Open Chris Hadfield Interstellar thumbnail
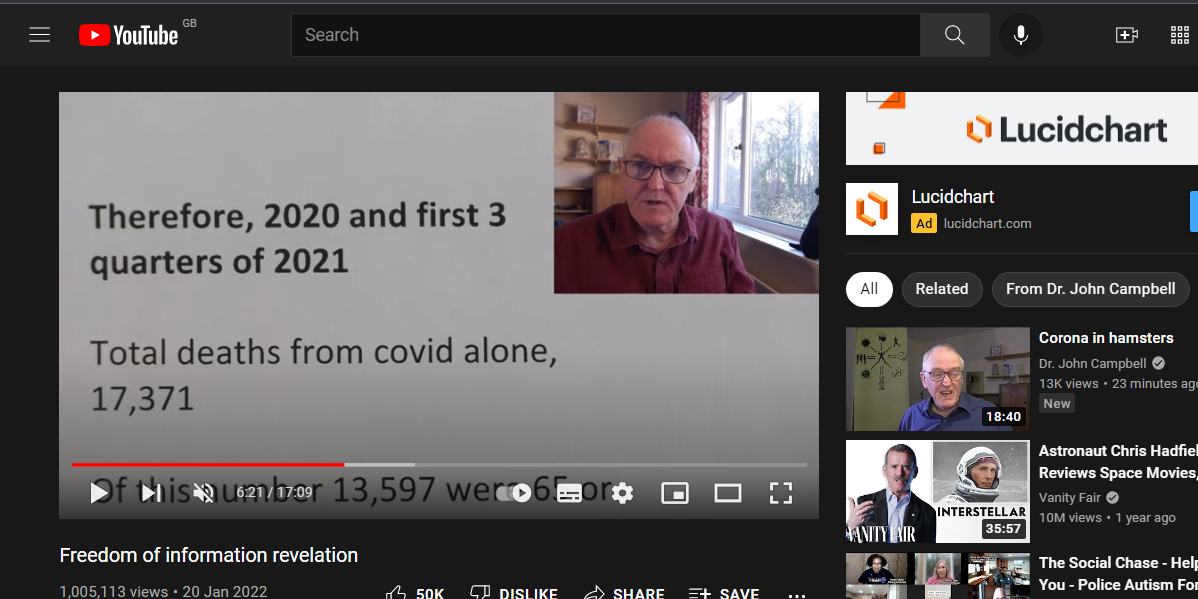The image size is (1198, 599). (937, 491)
